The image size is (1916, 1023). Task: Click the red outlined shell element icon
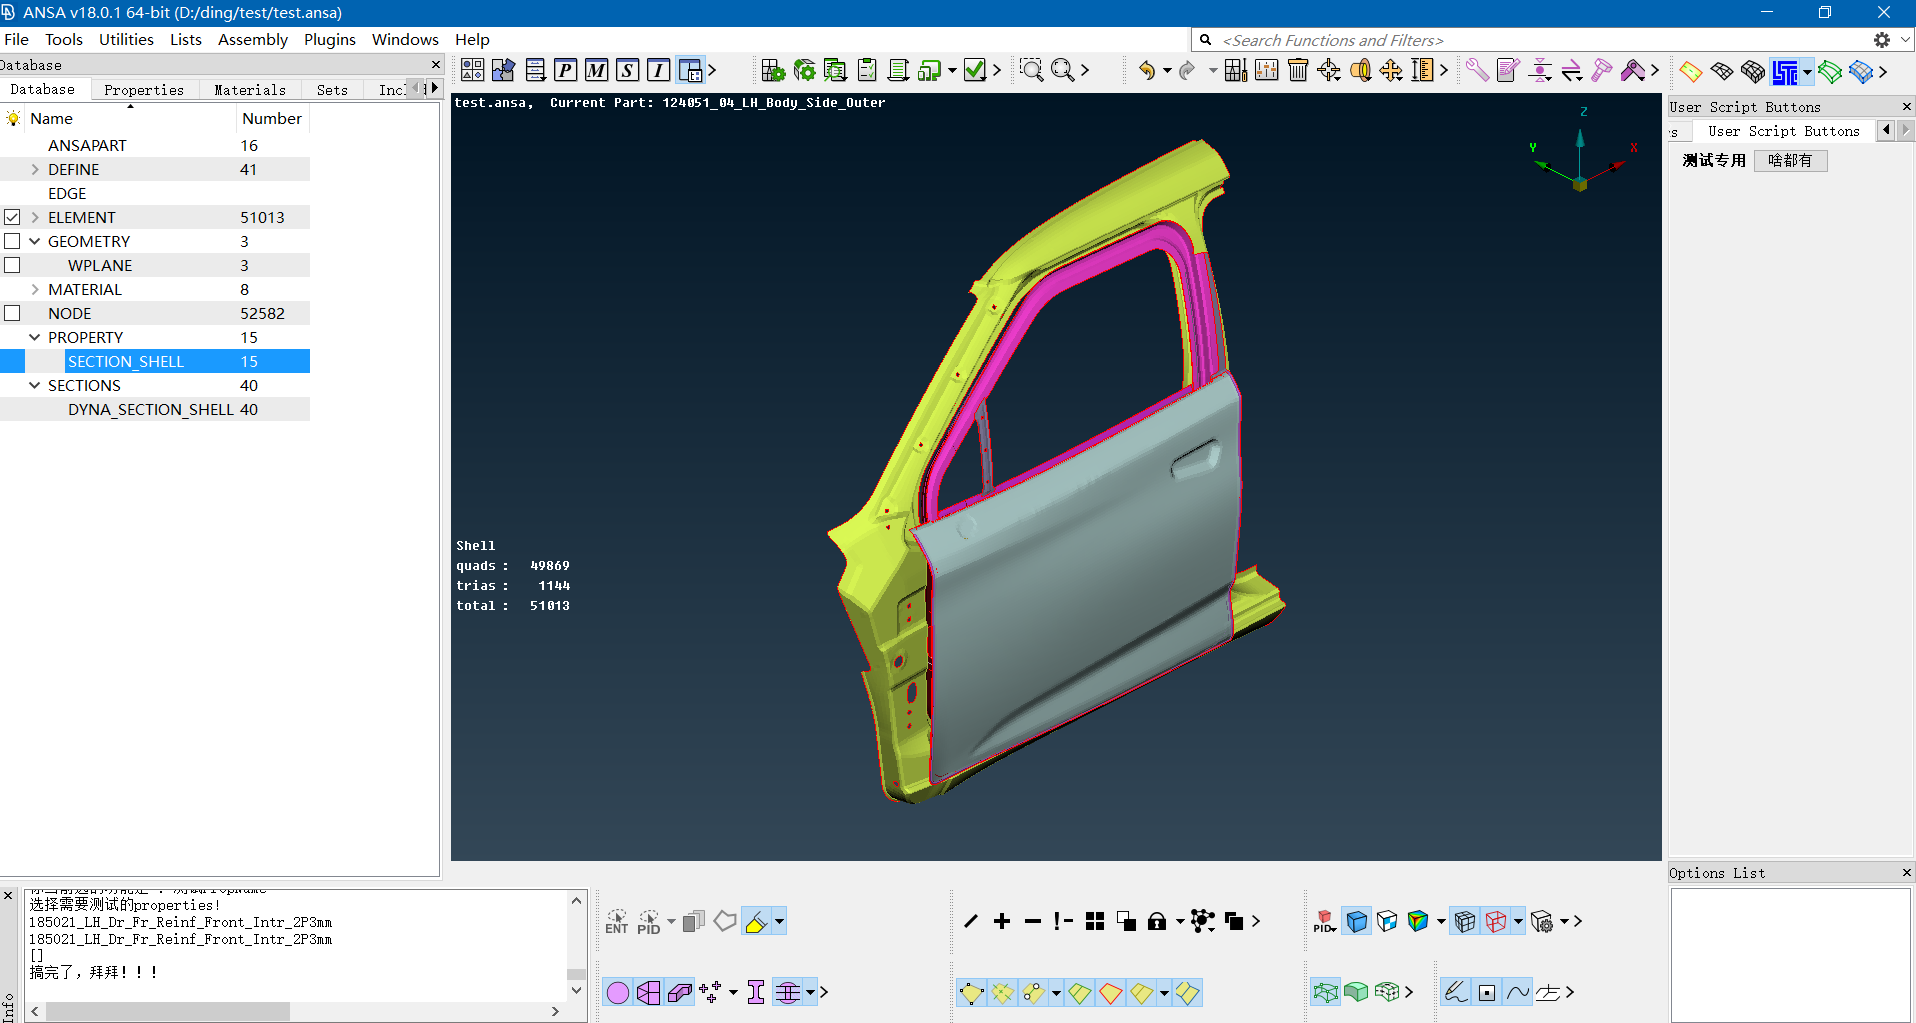[x=1110, y=993]
